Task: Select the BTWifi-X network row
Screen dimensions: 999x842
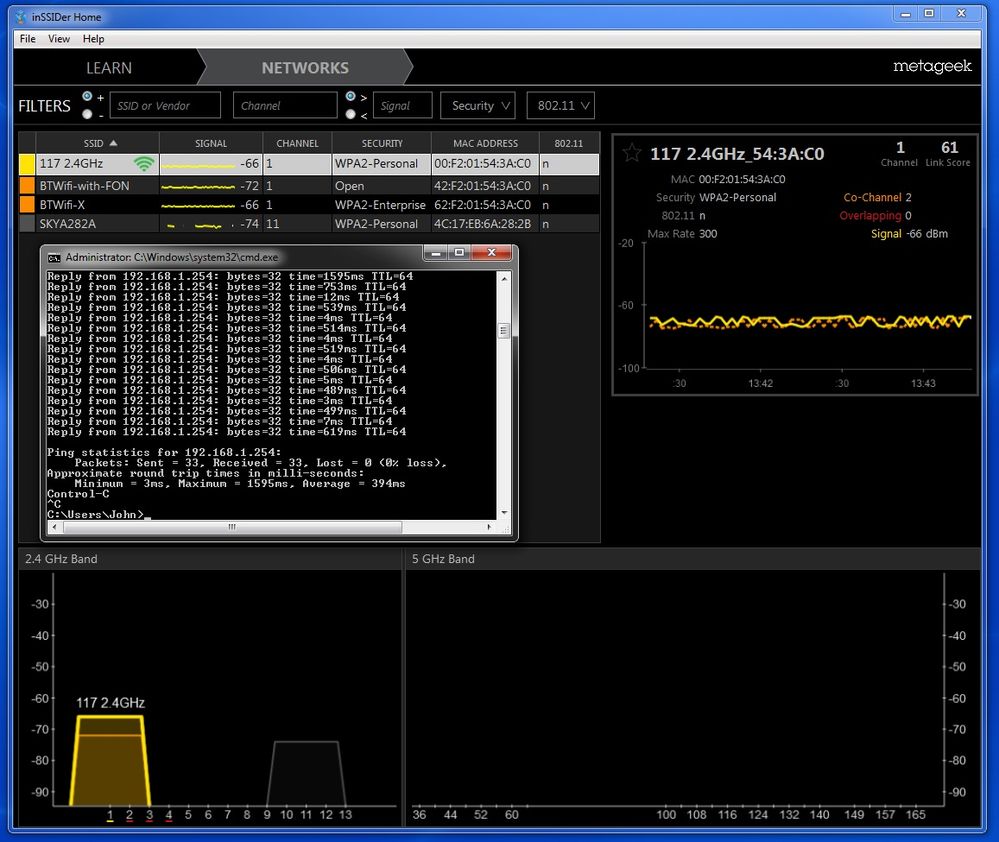Action: tap(309, 204)
